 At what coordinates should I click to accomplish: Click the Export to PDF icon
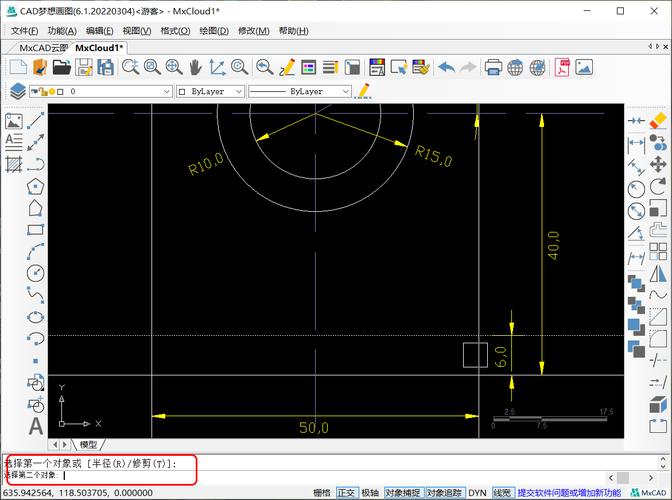[563, 68]
